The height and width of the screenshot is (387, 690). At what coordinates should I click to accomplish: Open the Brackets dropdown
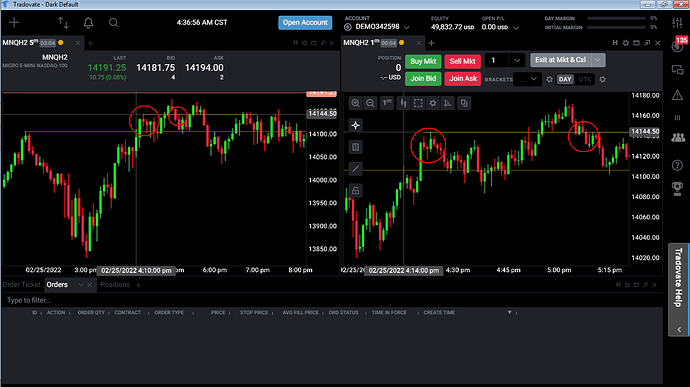click(527, 79)
